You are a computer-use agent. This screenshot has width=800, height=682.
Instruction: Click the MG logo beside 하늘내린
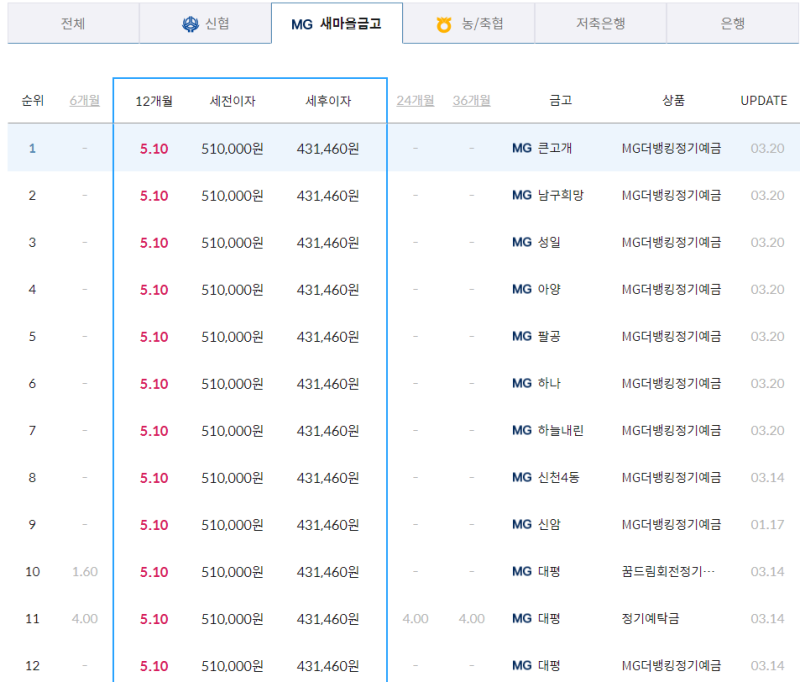[x=522, y=431]
